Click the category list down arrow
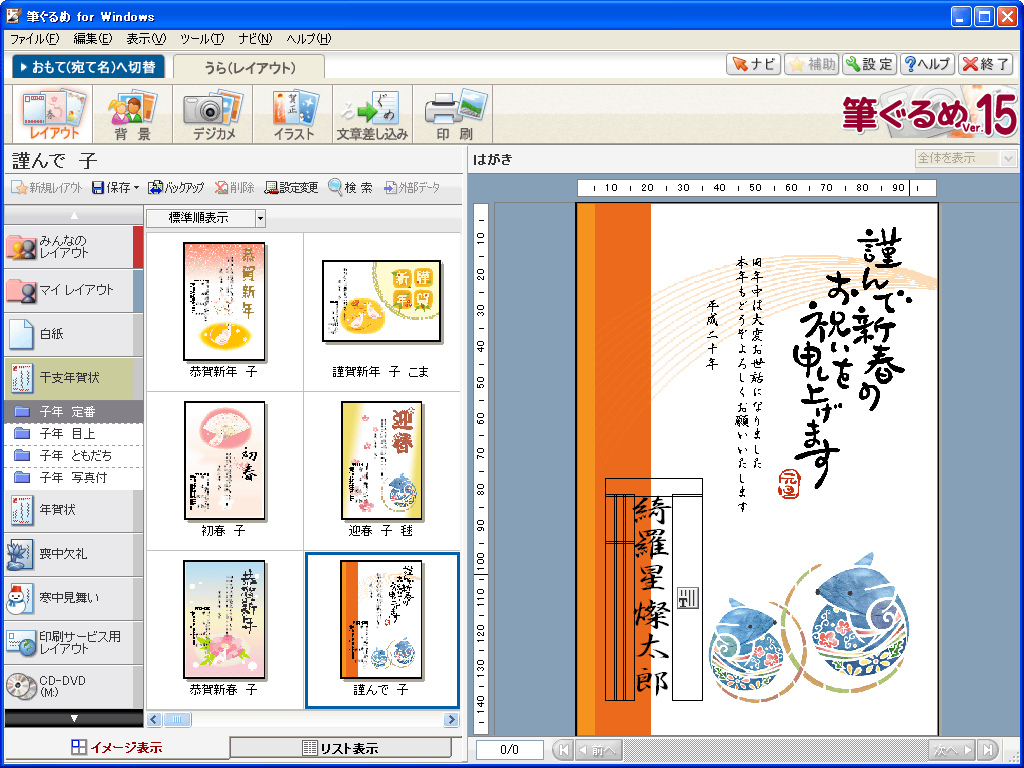 point(74,718)
